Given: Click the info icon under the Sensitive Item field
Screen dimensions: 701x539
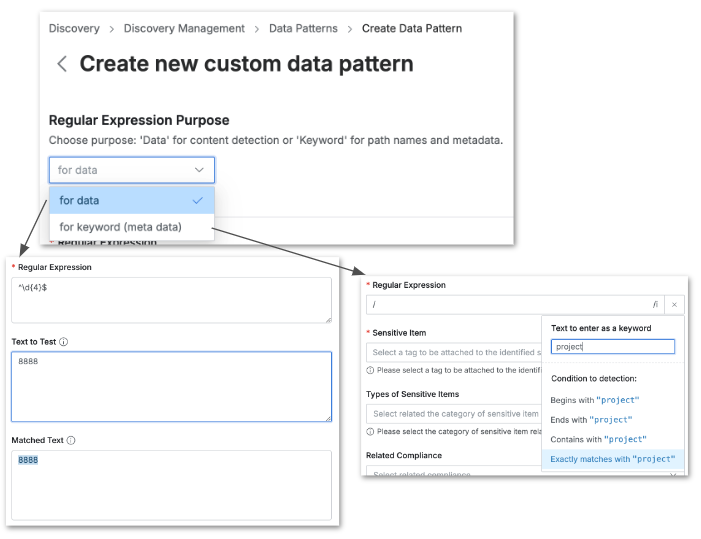Looking at the screenshot, I should coord(370,370).
